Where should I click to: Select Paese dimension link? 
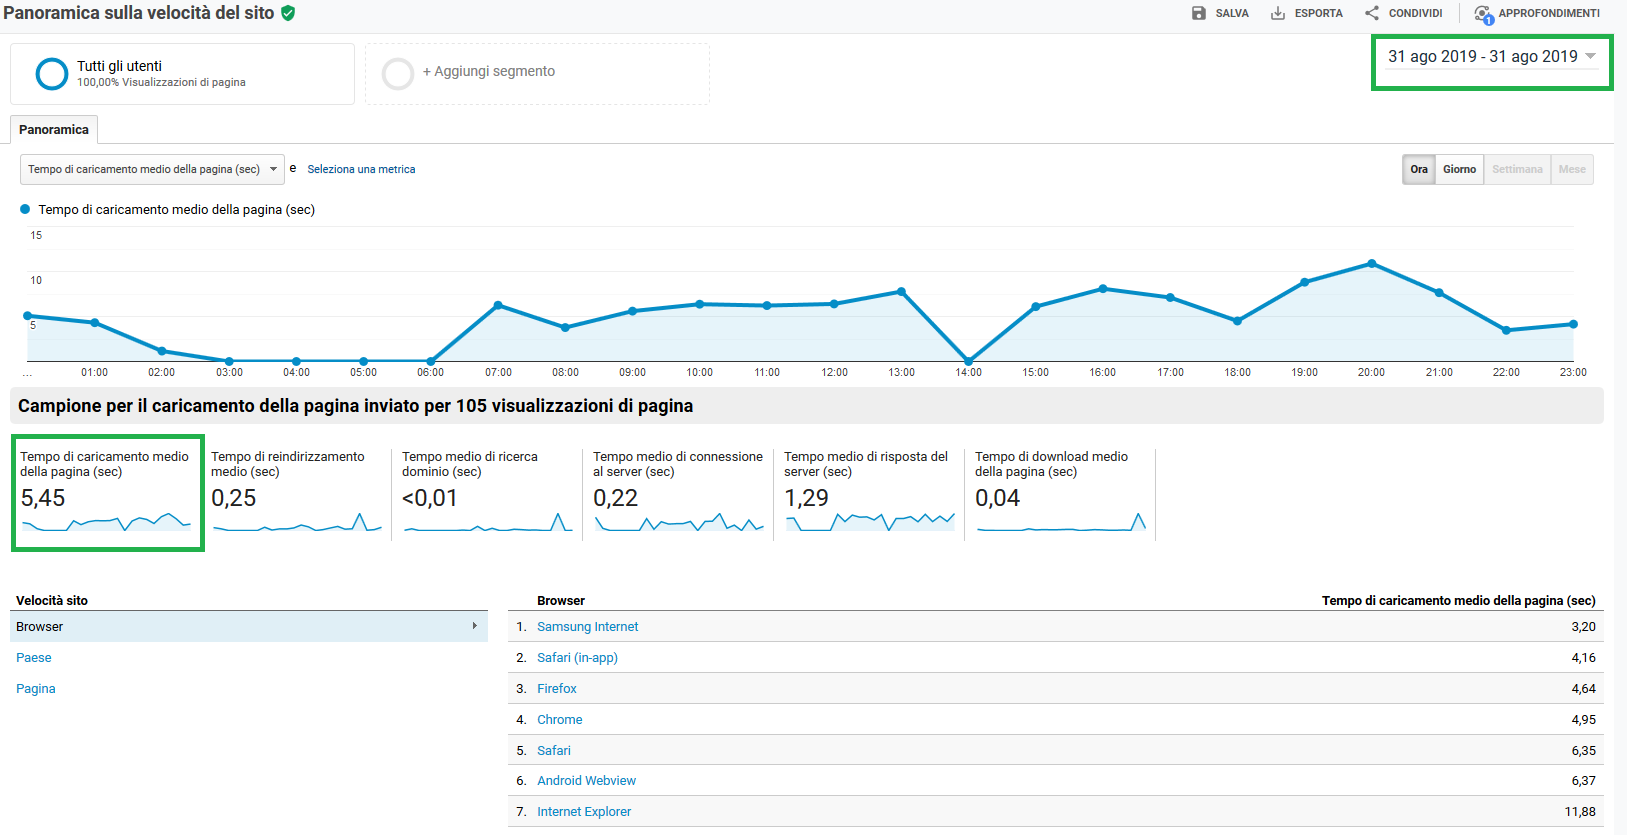pyautogui.click(x=34, y=657)
